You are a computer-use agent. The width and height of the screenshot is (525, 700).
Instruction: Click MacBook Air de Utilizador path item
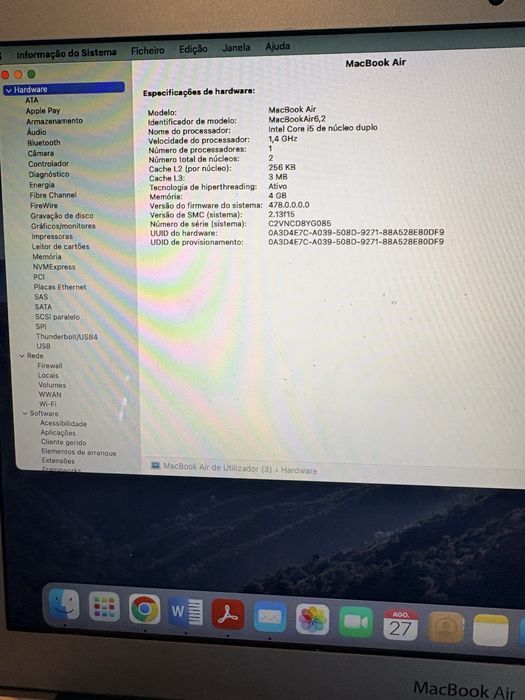point(217,467)
